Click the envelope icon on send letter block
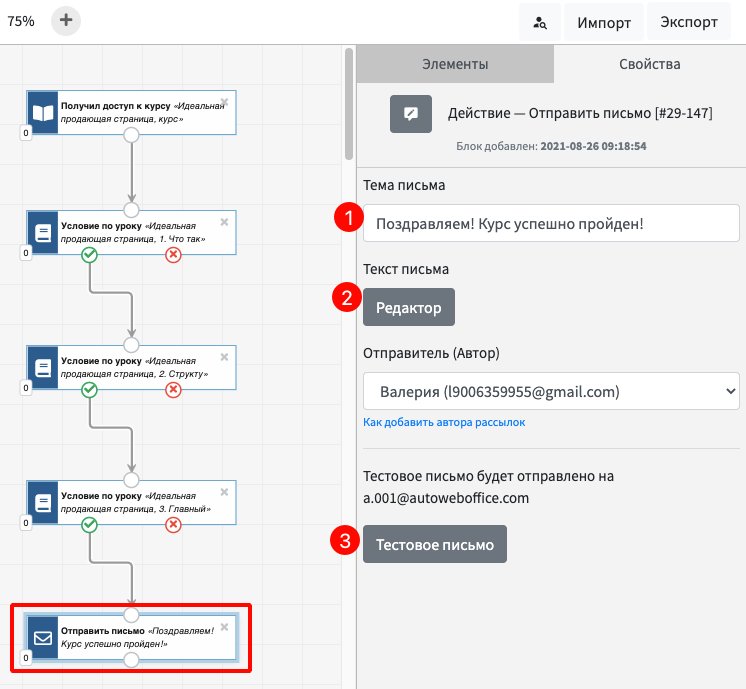The image size is (746, 689). pos(43,637)
